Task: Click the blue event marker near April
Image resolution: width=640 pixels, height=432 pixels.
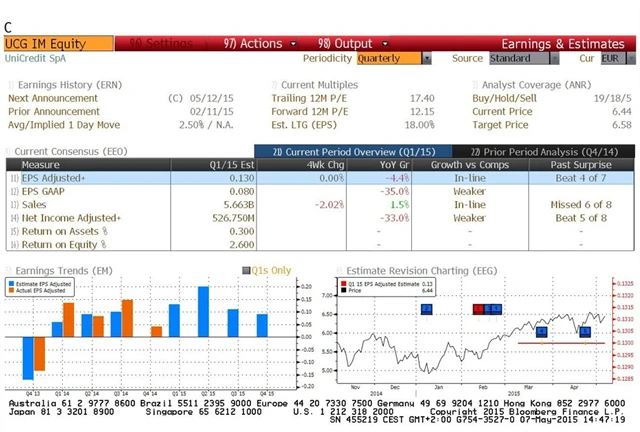Action: coord(585,331)
